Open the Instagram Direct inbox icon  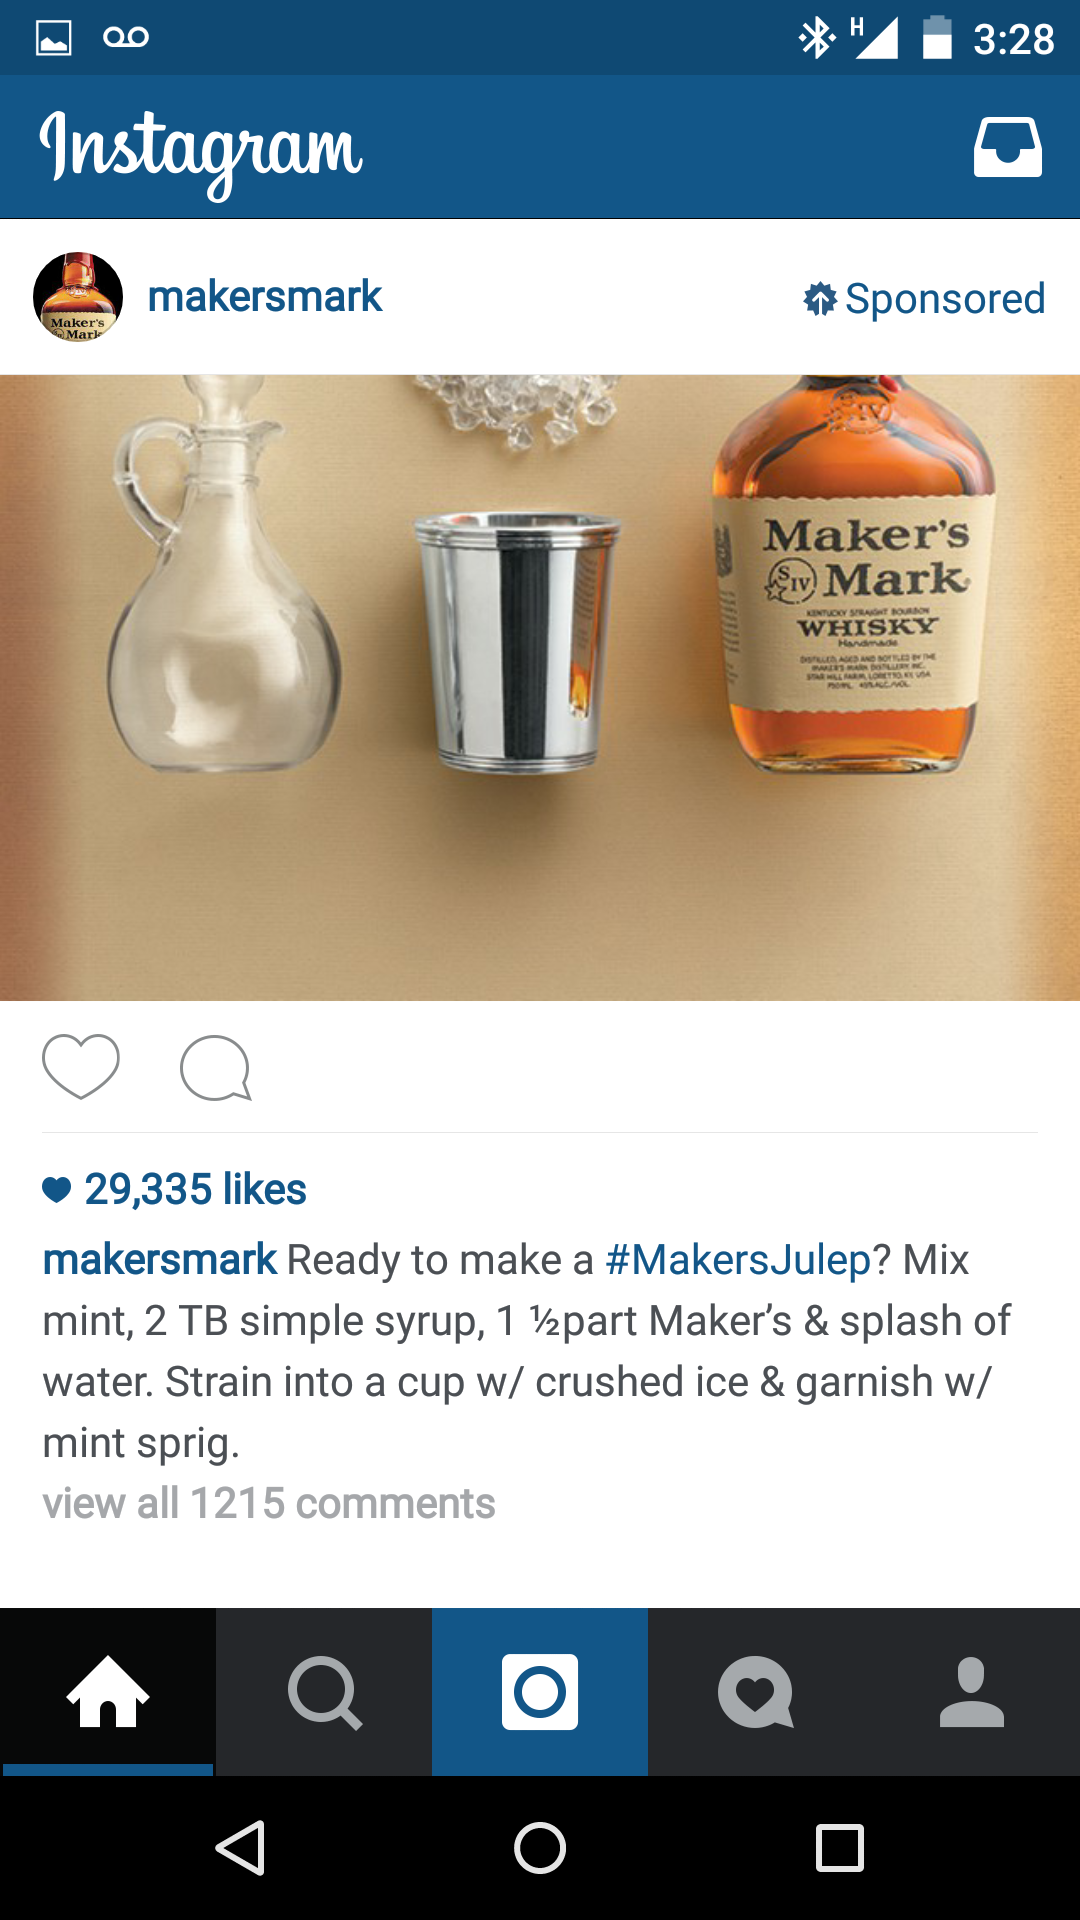[x=1008, y=147]
